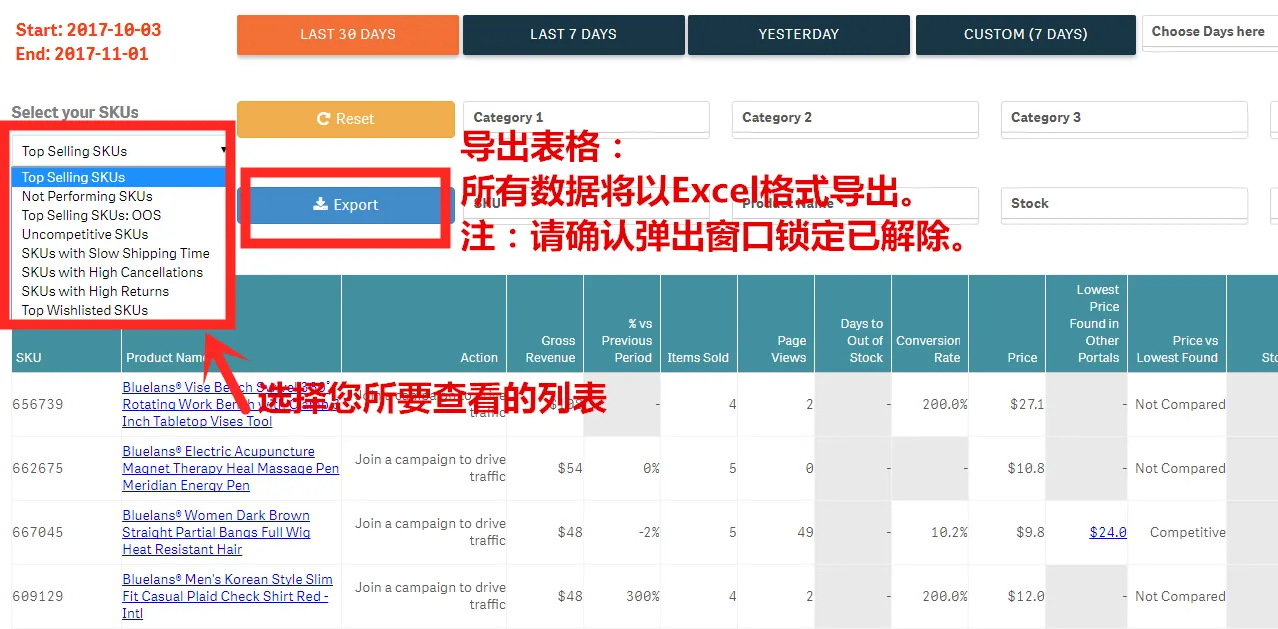Viewport: 1278px width, 629px height.
Task: Export data with the Export button
Action: (345, 205)
